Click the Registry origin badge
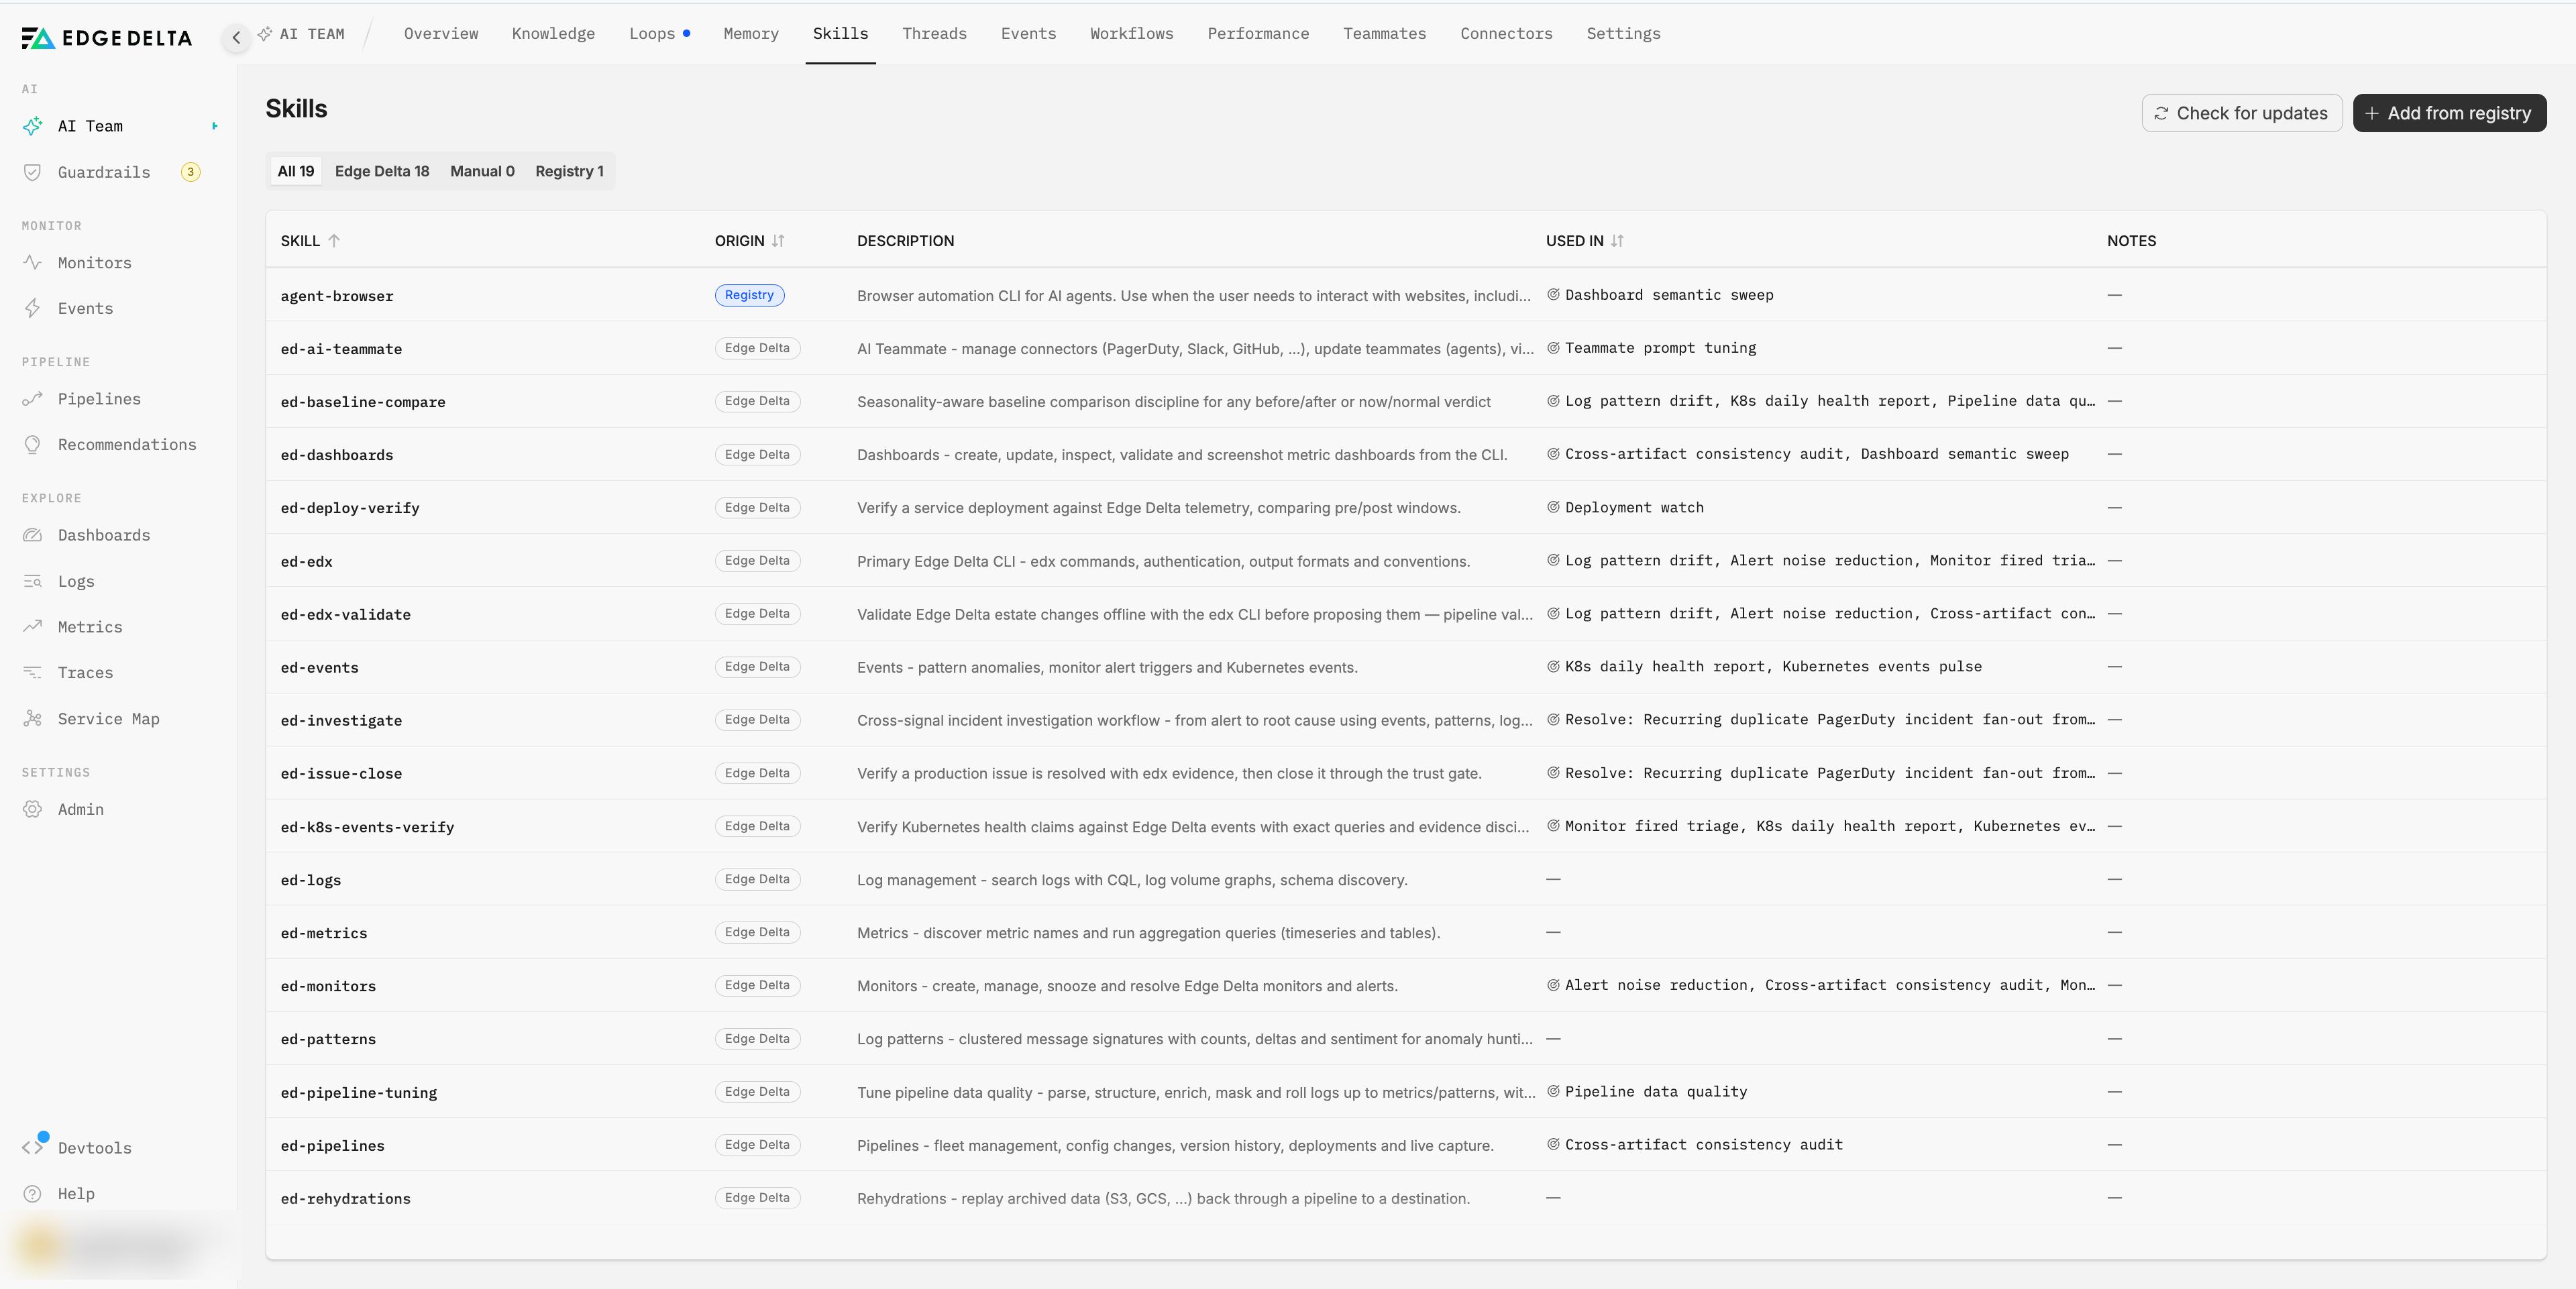The image size is (2576, 1289). (x=749, y=295)
